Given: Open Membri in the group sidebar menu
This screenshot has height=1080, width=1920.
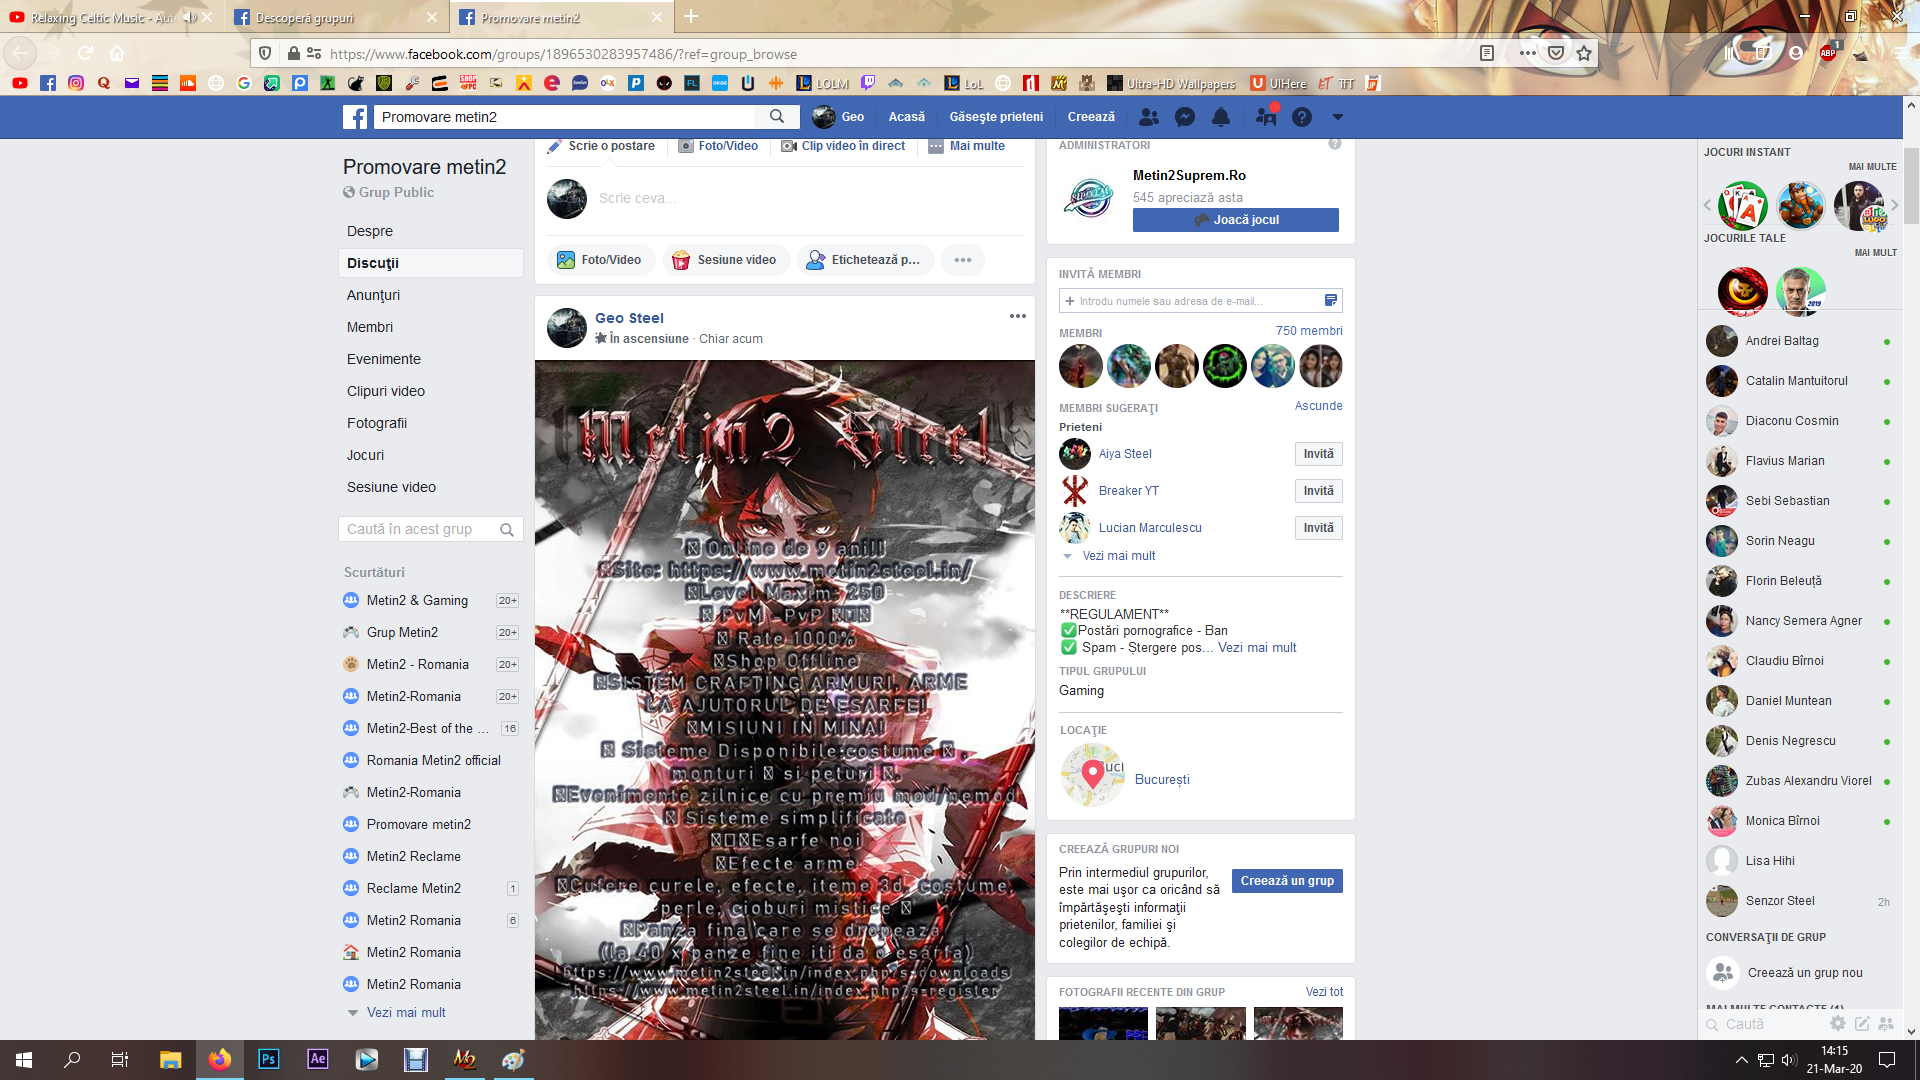Looking at the screenshot, I should coord(370,327).
